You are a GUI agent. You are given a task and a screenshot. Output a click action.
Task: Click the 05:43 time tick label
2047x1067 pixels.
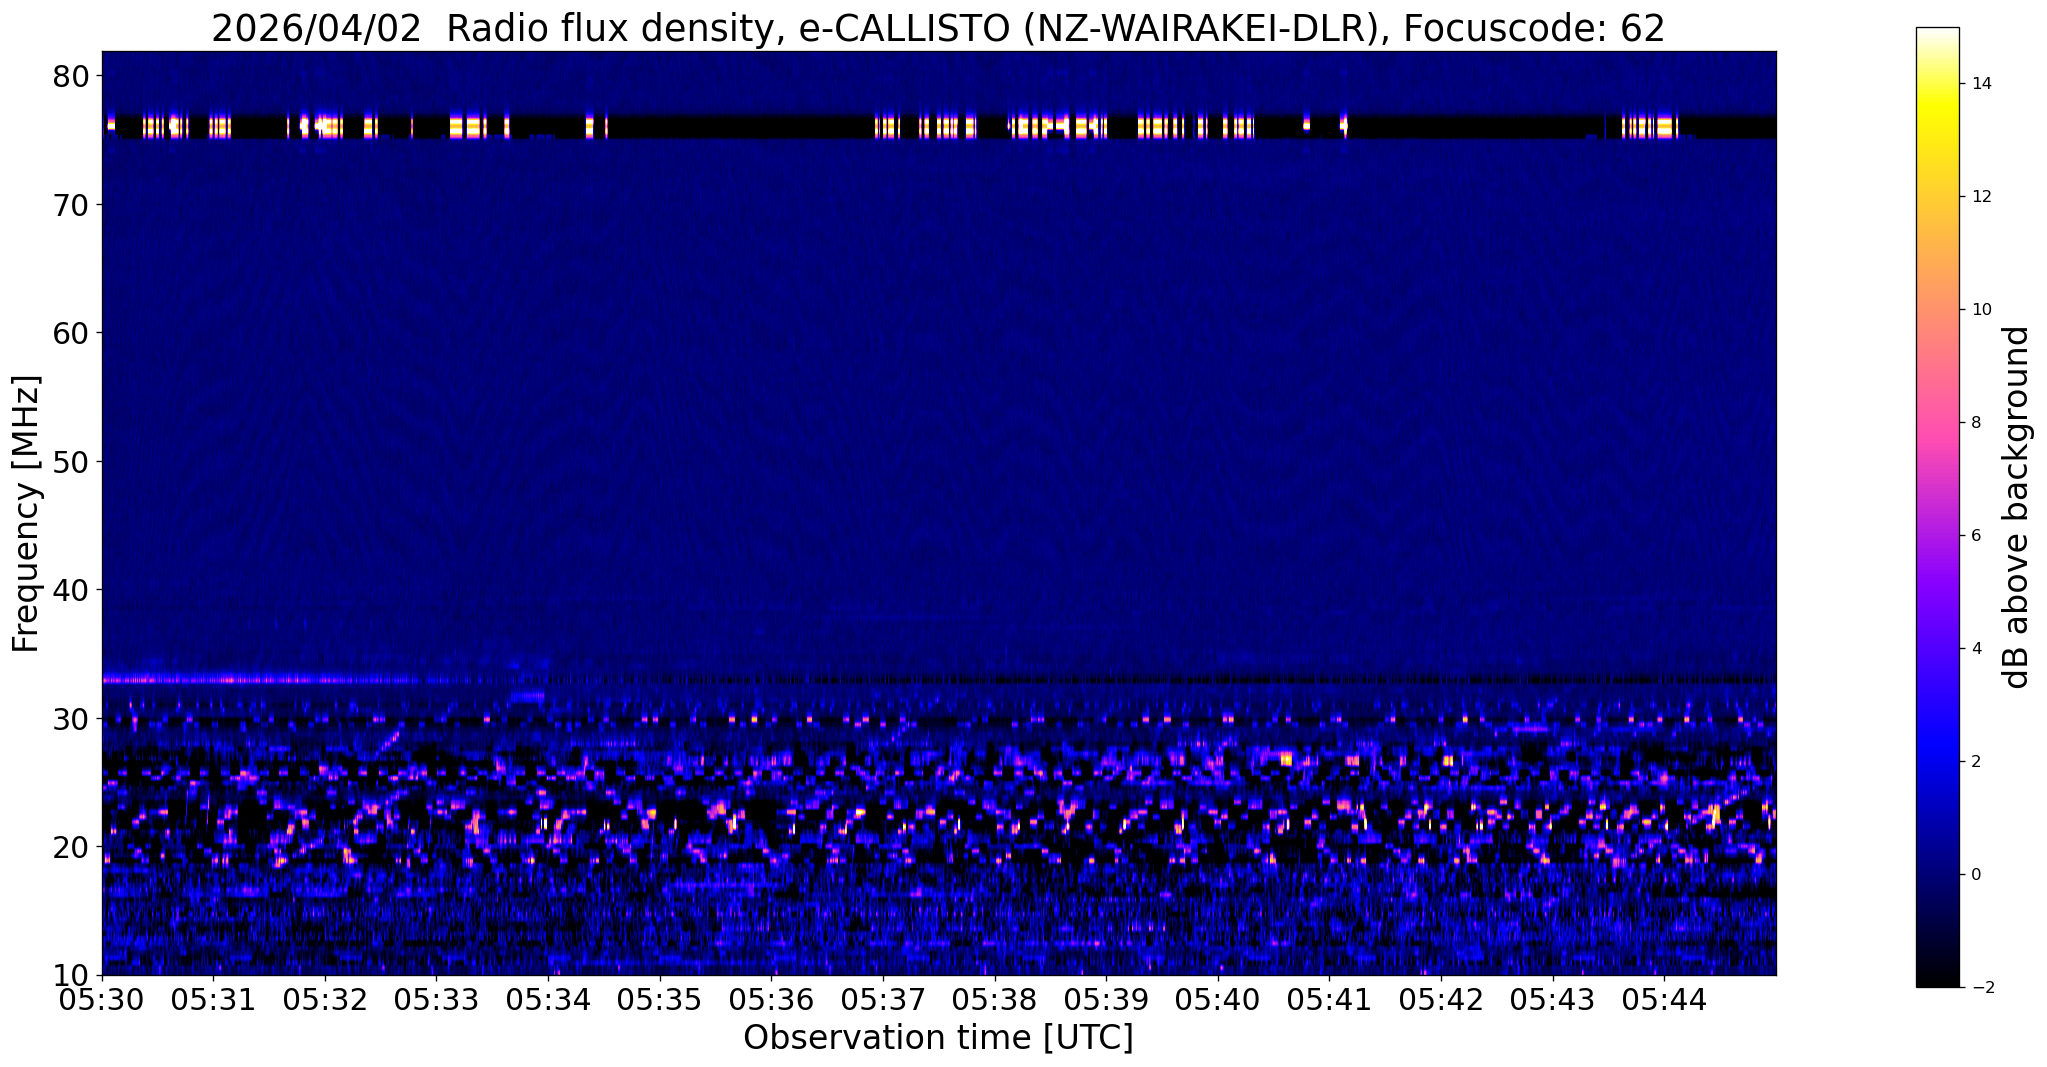pos(1552,1001)
